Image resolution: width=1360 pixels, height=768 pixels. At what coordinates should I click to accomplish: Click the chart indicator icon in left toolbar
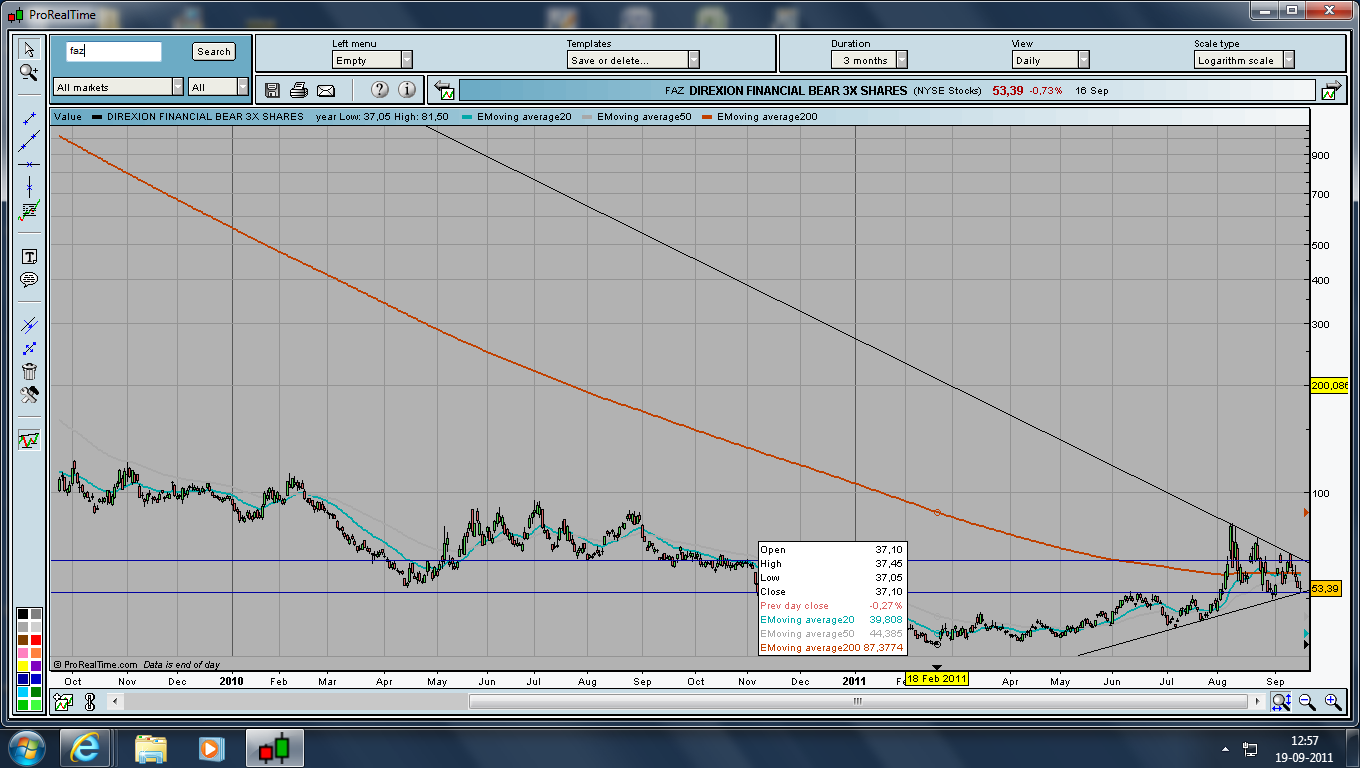point(29,440)
